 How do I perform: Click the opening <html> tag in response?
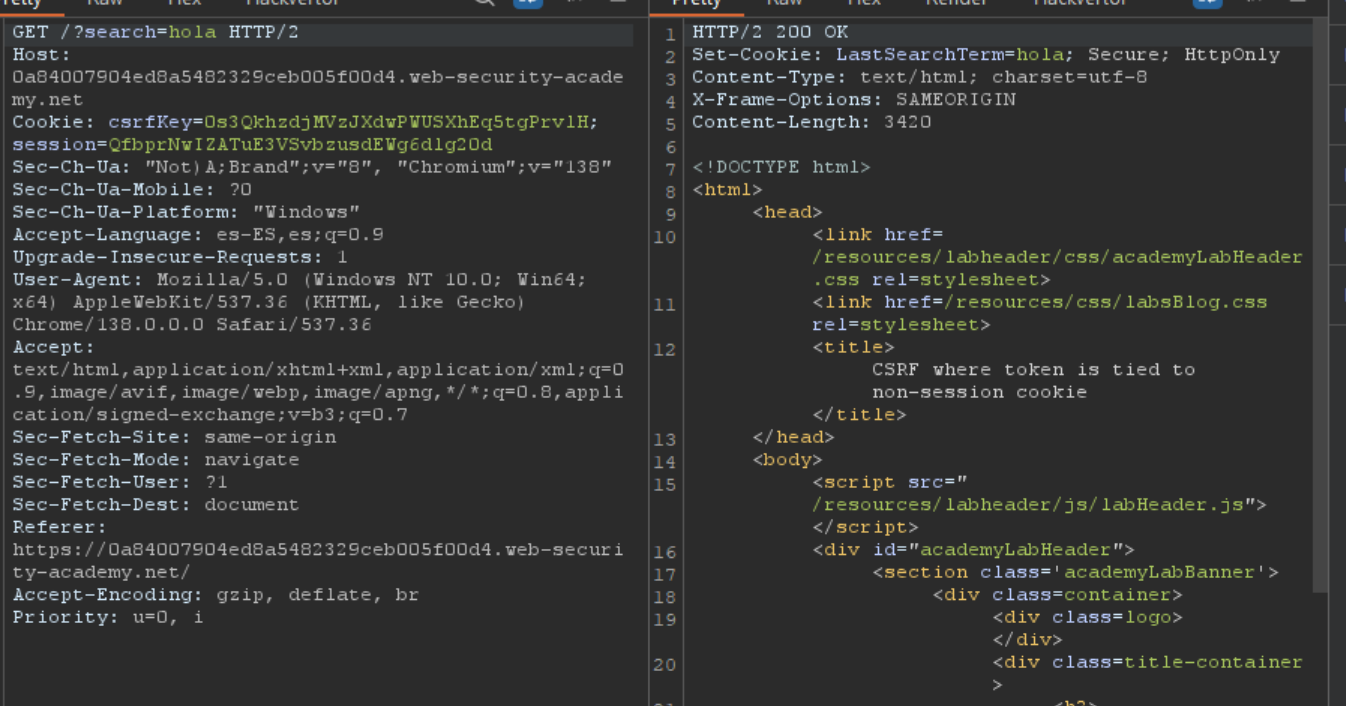tap(728, 190)
